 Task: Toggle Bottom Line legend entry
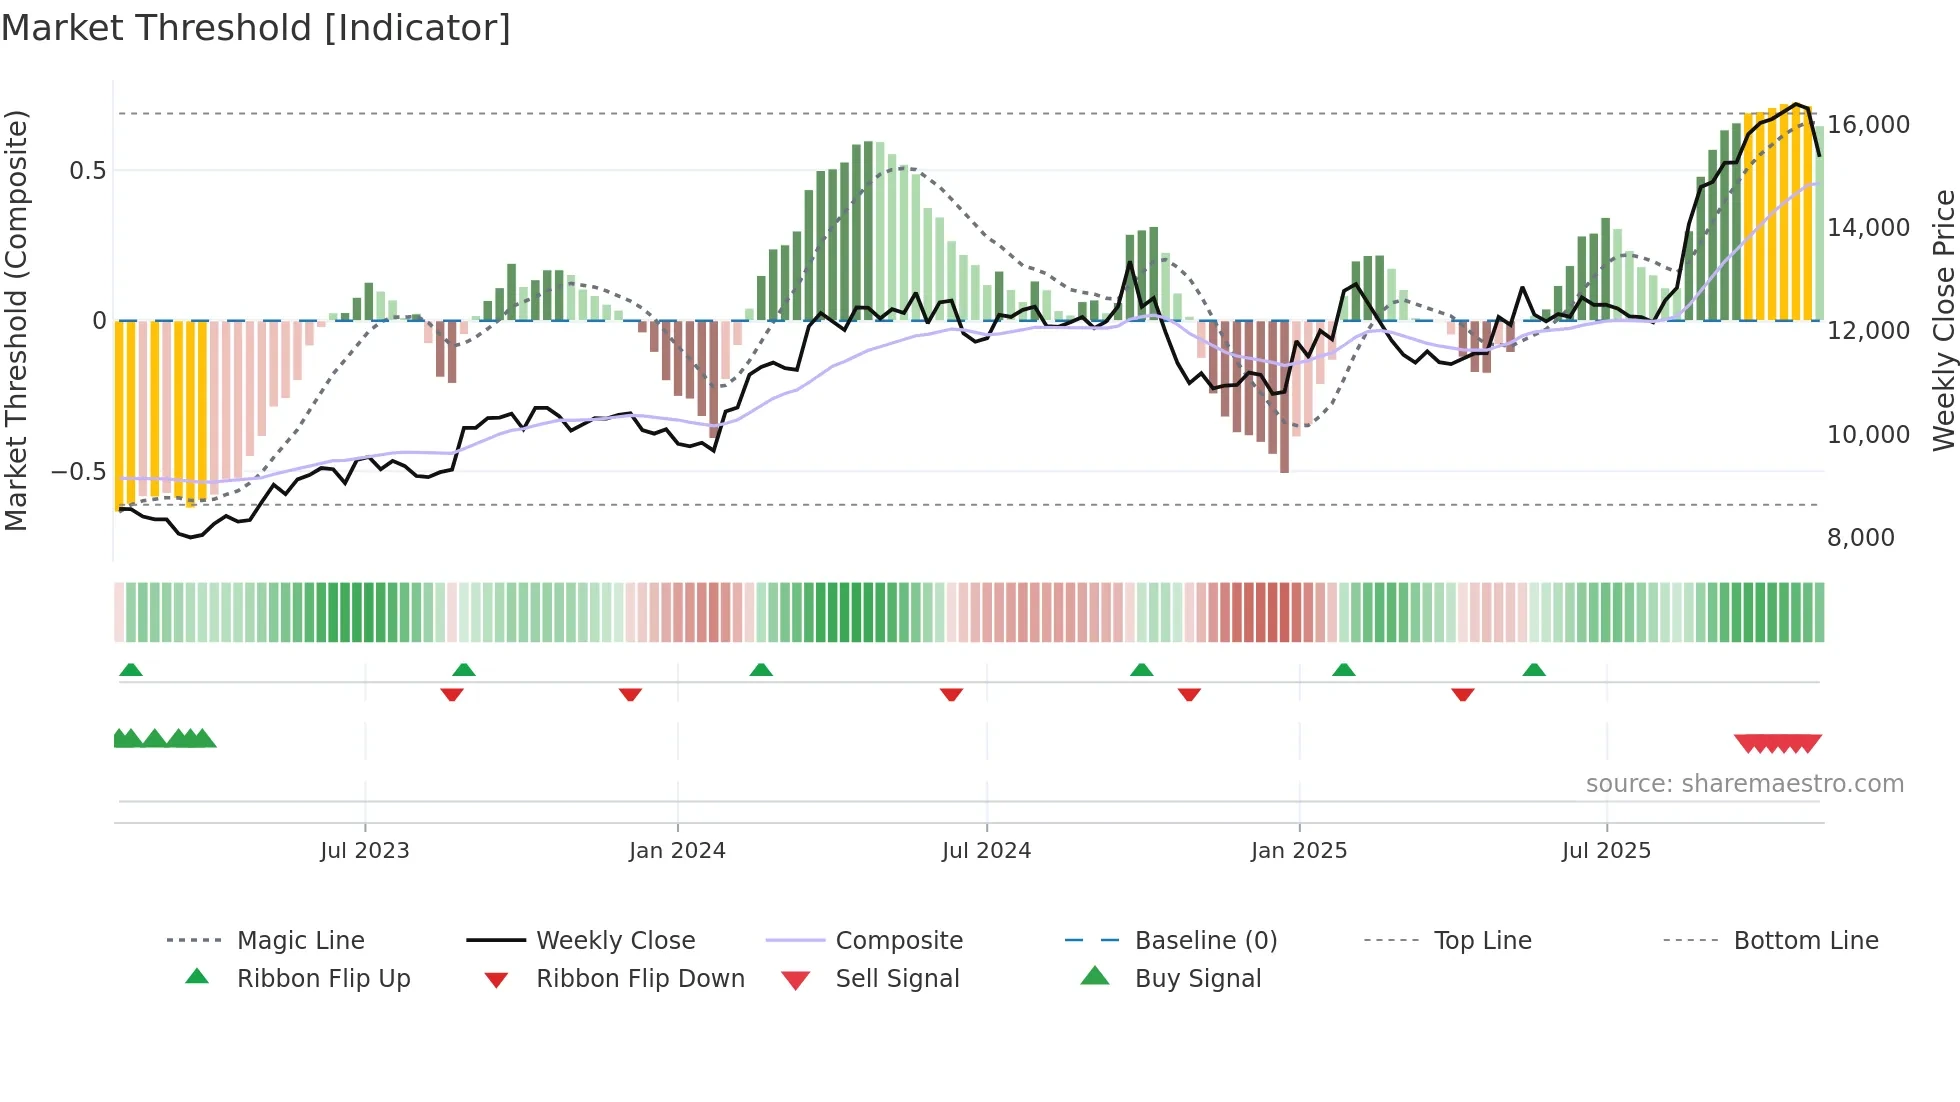pos(1805,940)
